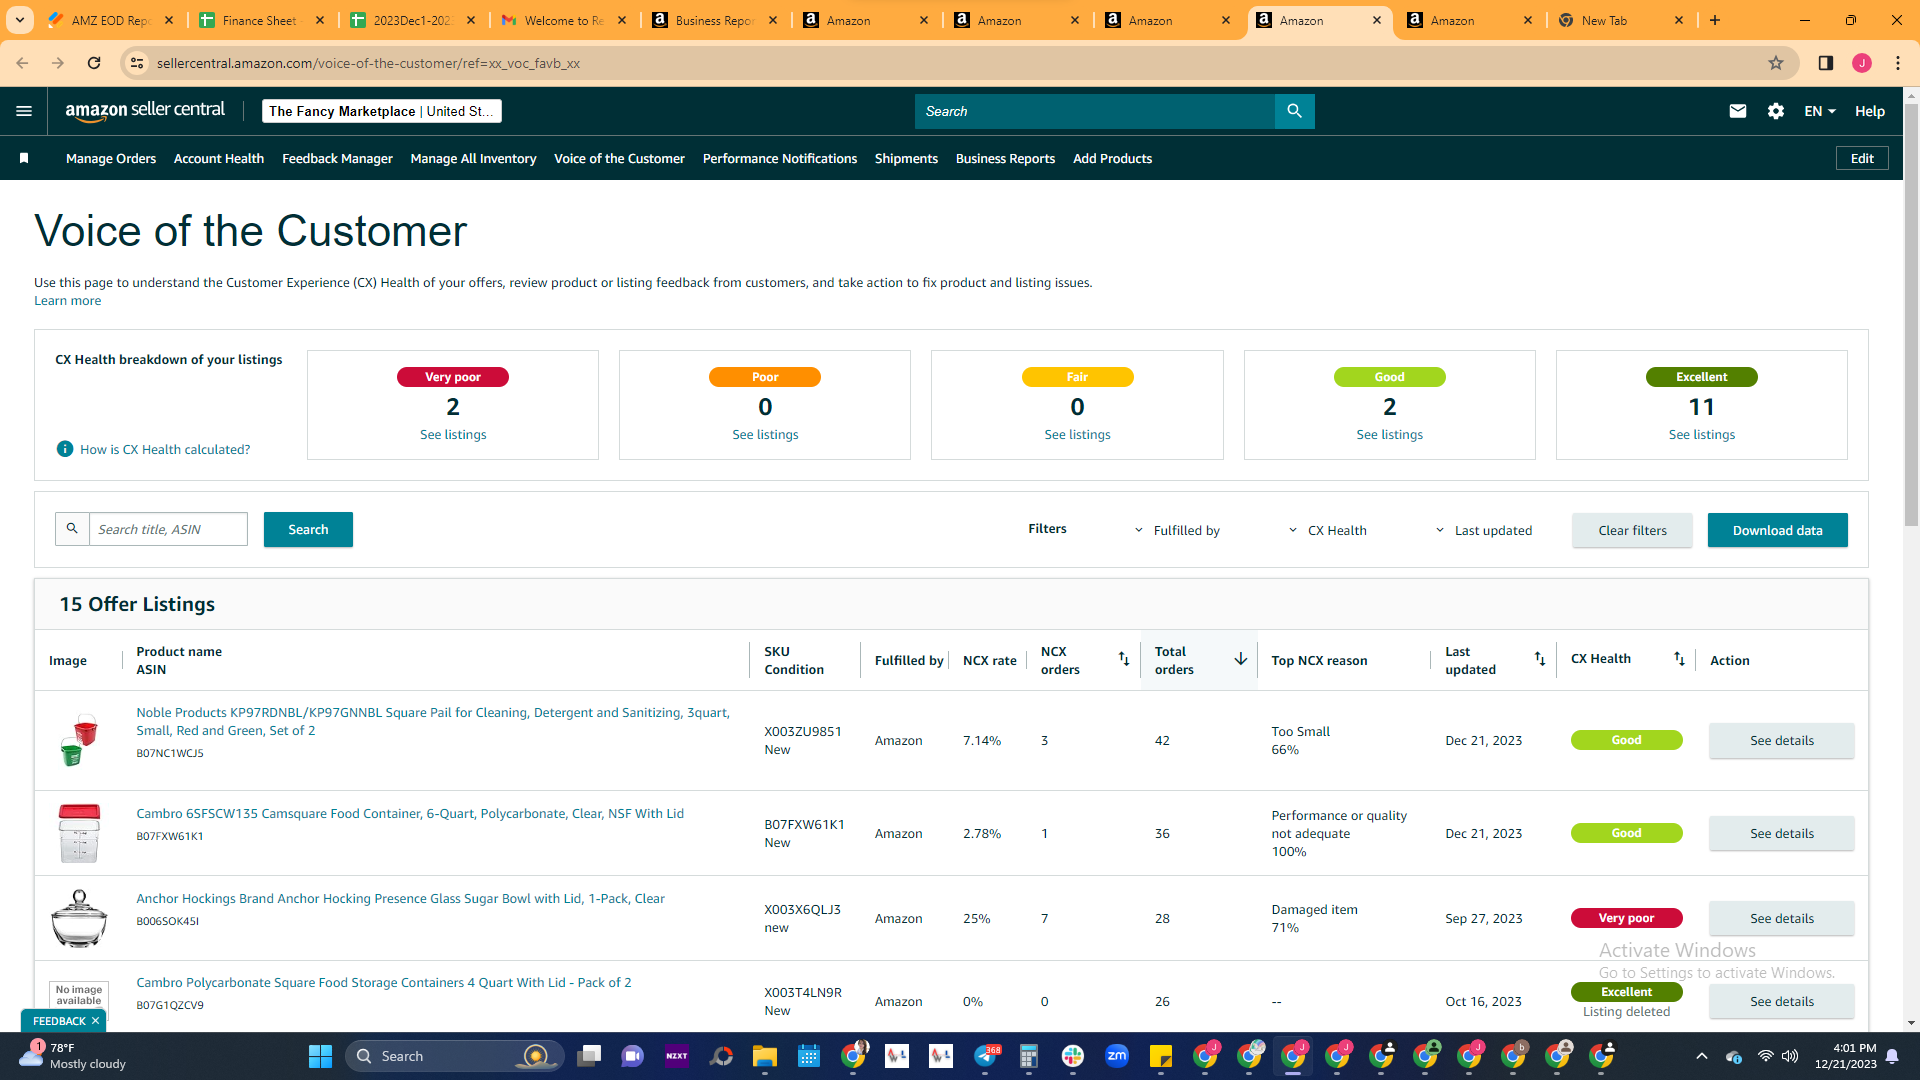This screenshot has height=1080, width=1920.
Task: Click the header Search input field
Action: point(1095,111)
